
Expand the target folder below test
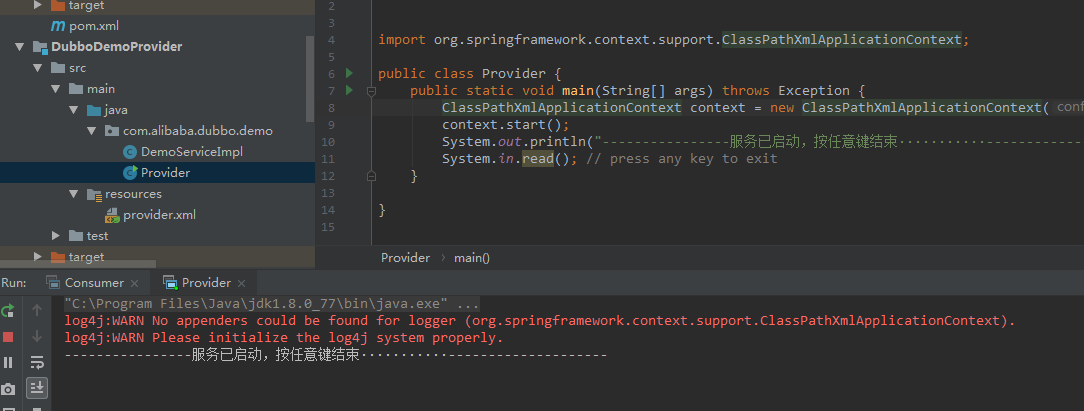pos(38,257)
